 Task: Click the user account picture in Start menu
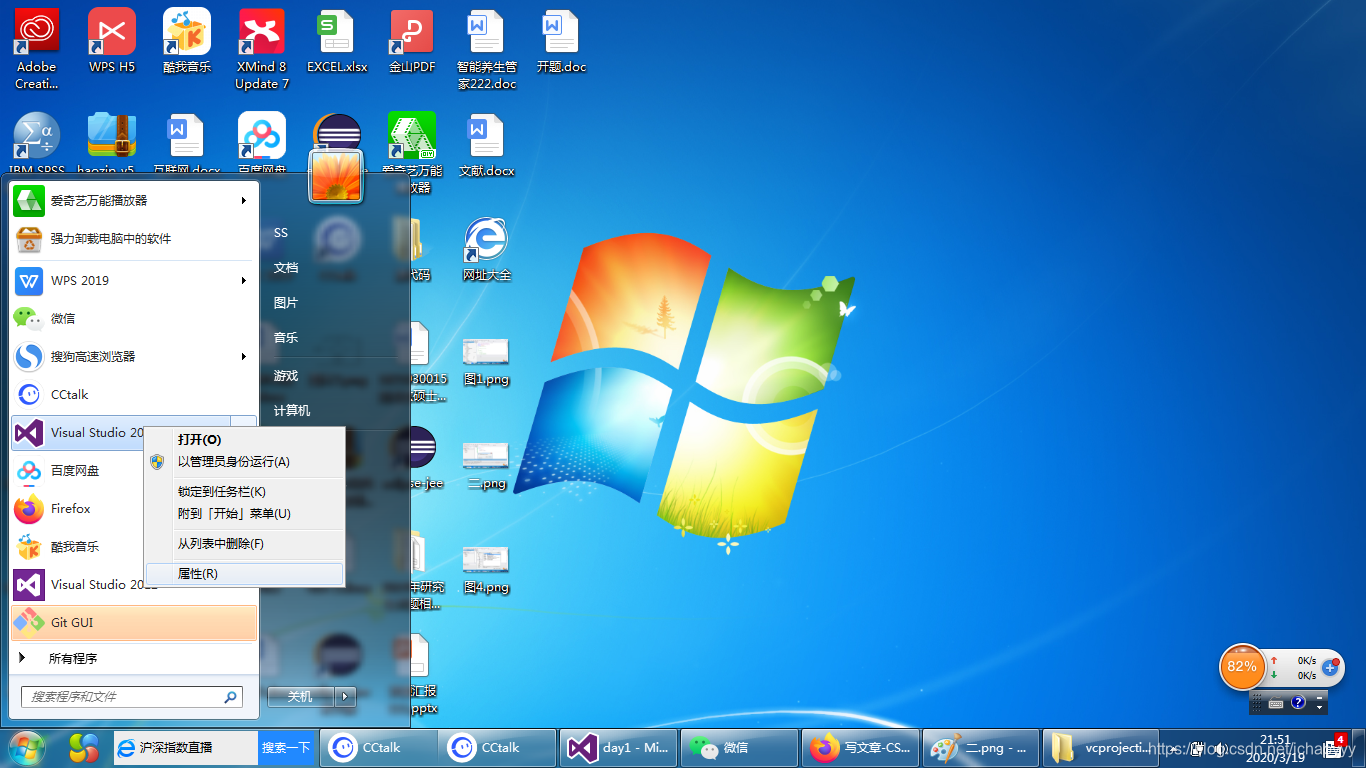(335, 175)
